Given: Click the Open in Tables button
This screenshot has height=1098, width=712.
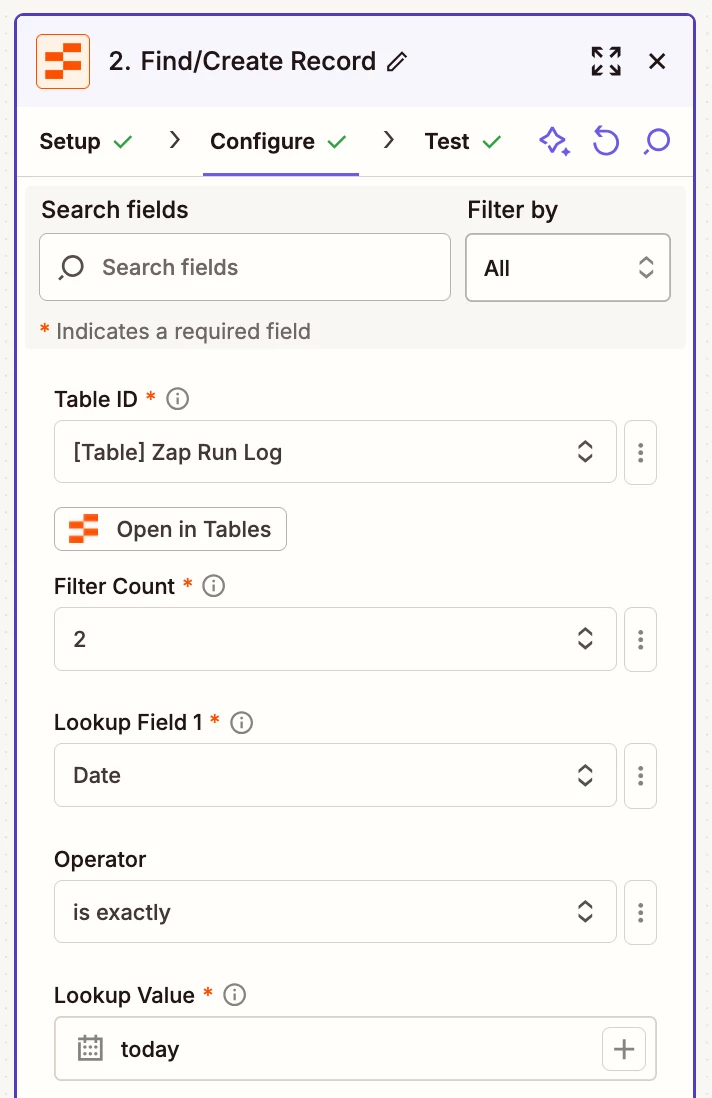Looking at the screenshot, I should (x=170, y=529).
